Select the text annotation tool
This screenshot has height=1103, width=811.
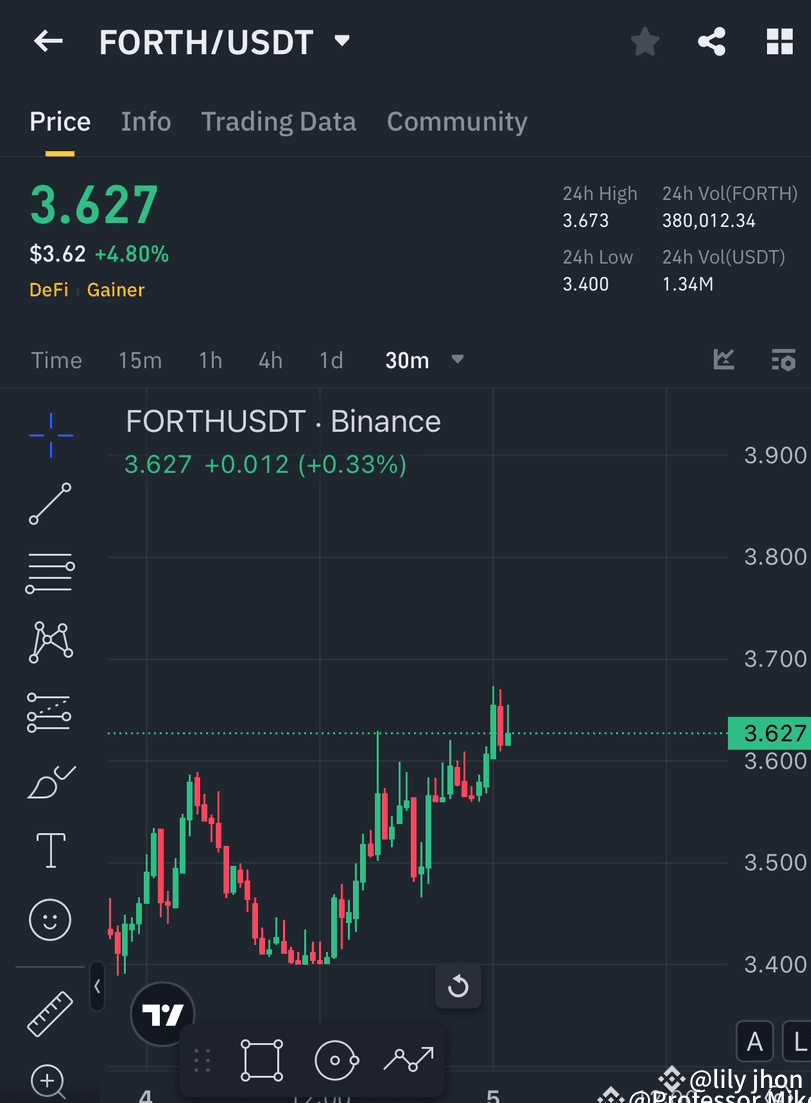[50, 849]
